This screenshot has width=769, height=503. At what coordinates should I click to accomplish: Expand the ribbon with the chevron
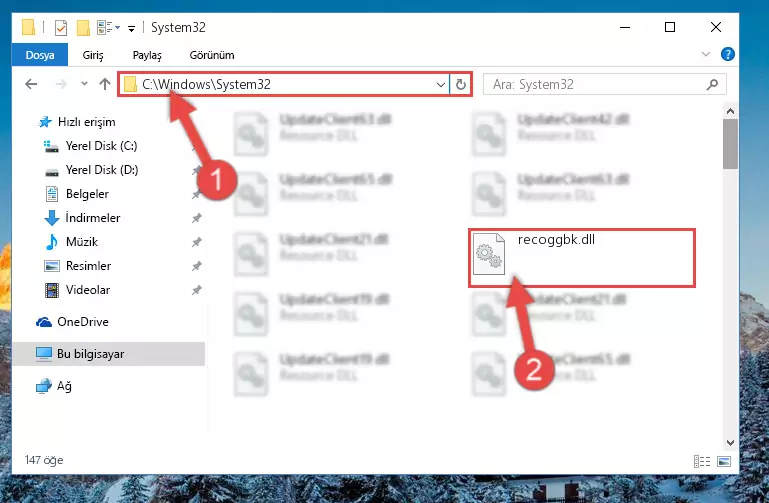click(706, 54)
